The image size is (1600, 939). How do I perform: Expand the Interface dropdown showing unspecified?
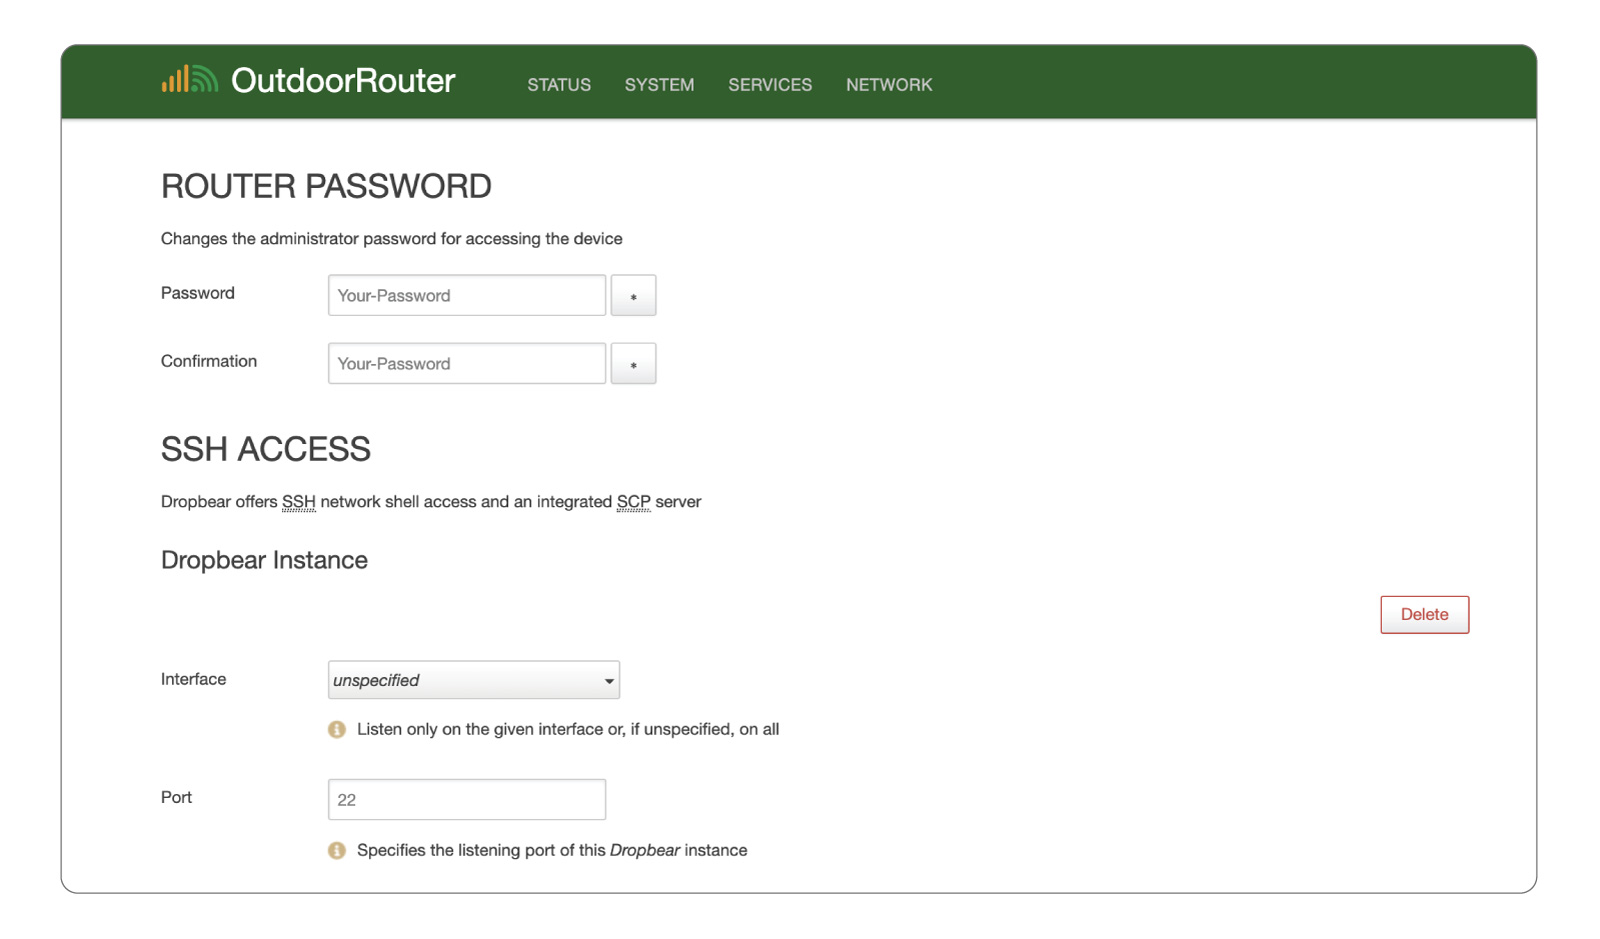tap(474, 680)
